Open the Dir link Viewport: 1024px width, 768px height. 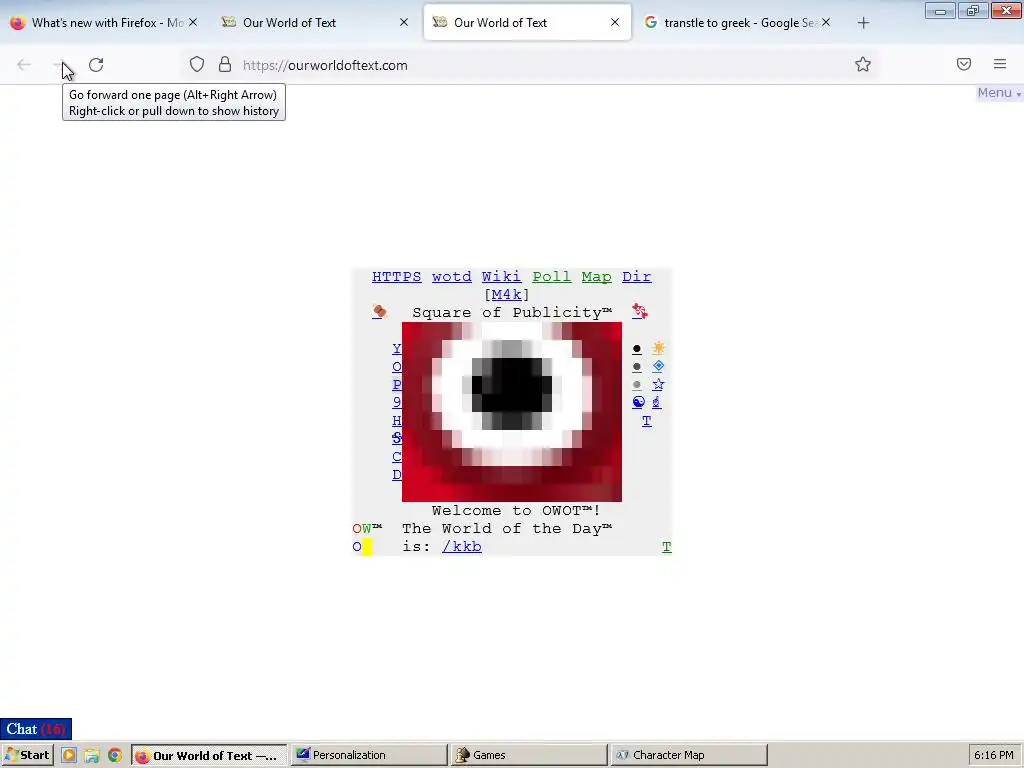click(636, 277)
